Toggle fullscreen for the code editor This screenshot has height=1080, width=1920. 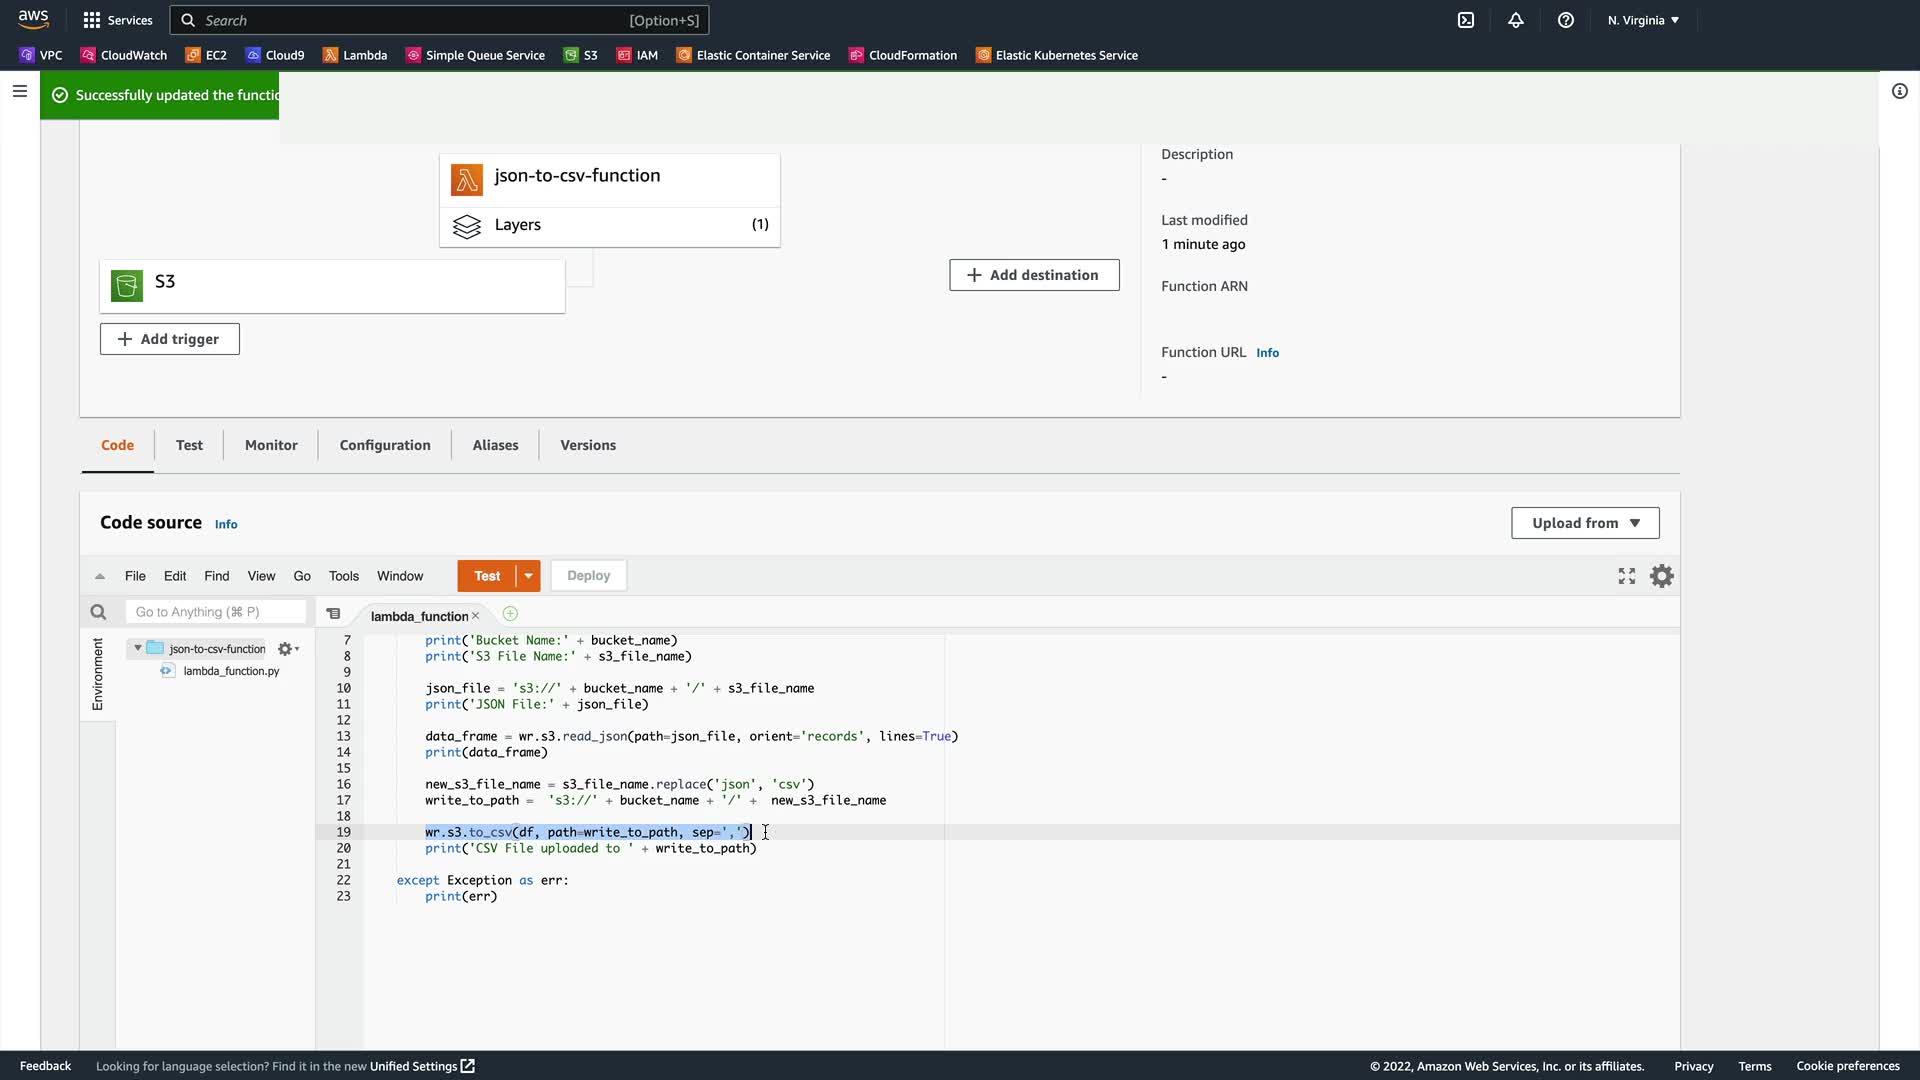coord(1627,576)
